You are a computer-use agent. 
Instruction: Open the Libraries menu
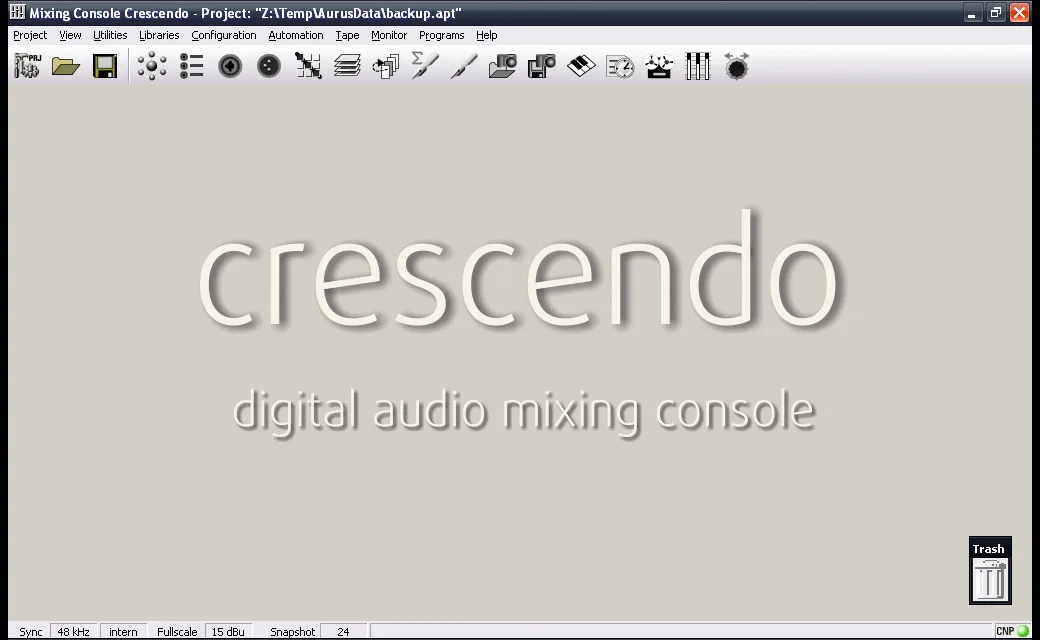click(159, 35)
